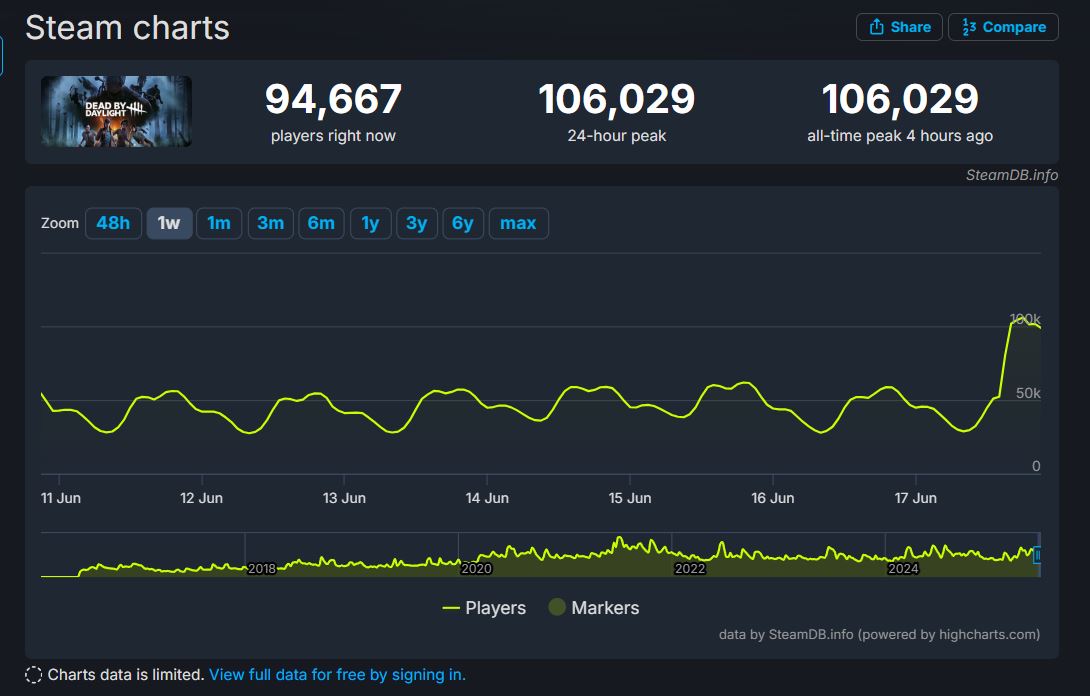This screenshot has height=696, width=1090.
Task: Click the Share button icon
Action: click(877, 27)
